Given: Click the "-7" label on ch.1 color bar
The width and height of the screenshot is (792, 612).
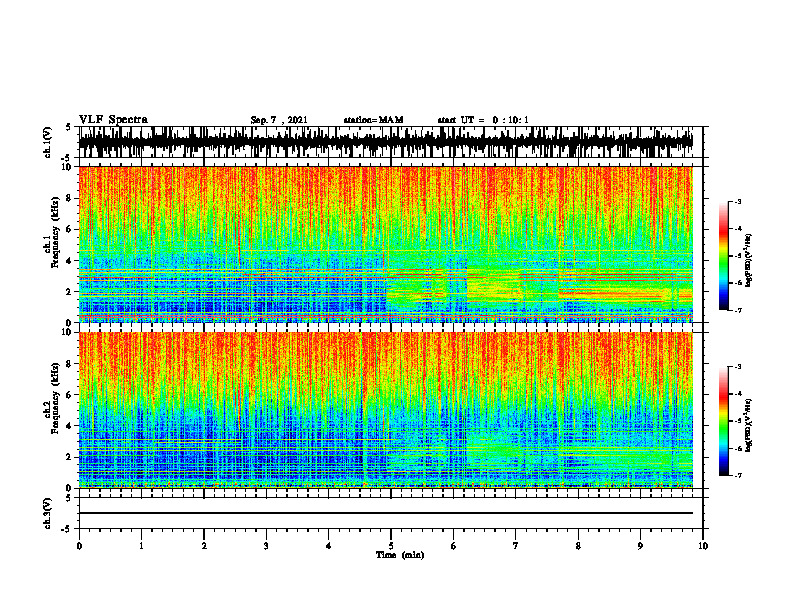Looking at the screenshot, I should coord(738,310).
